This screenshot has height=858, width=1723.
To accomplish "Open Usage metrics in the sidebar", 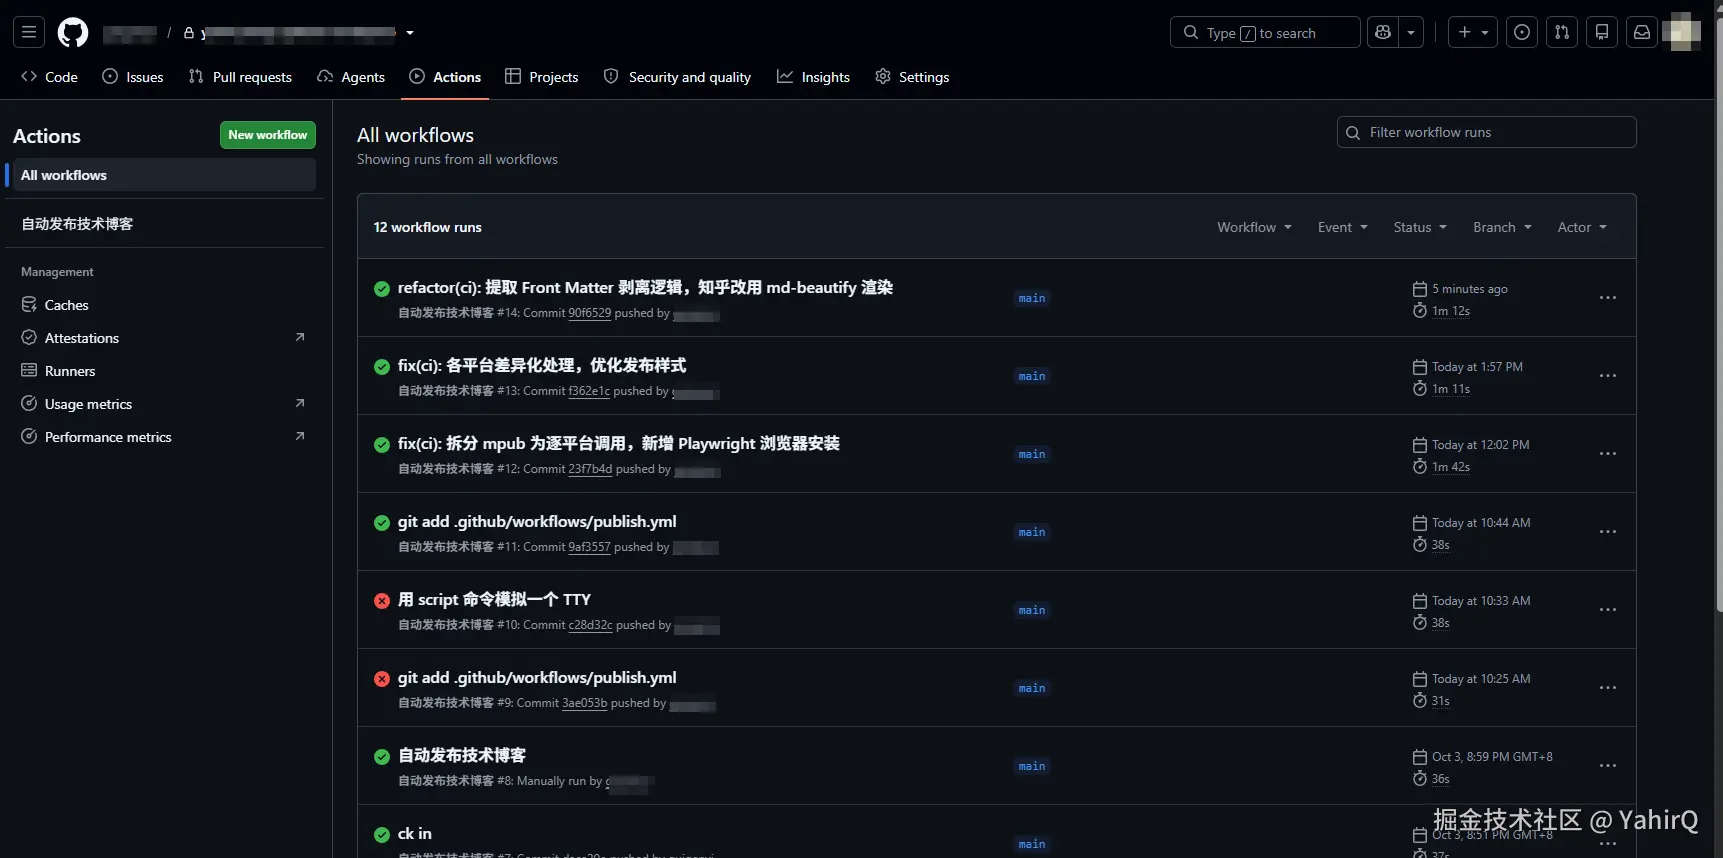I will [x=164, y=404].
